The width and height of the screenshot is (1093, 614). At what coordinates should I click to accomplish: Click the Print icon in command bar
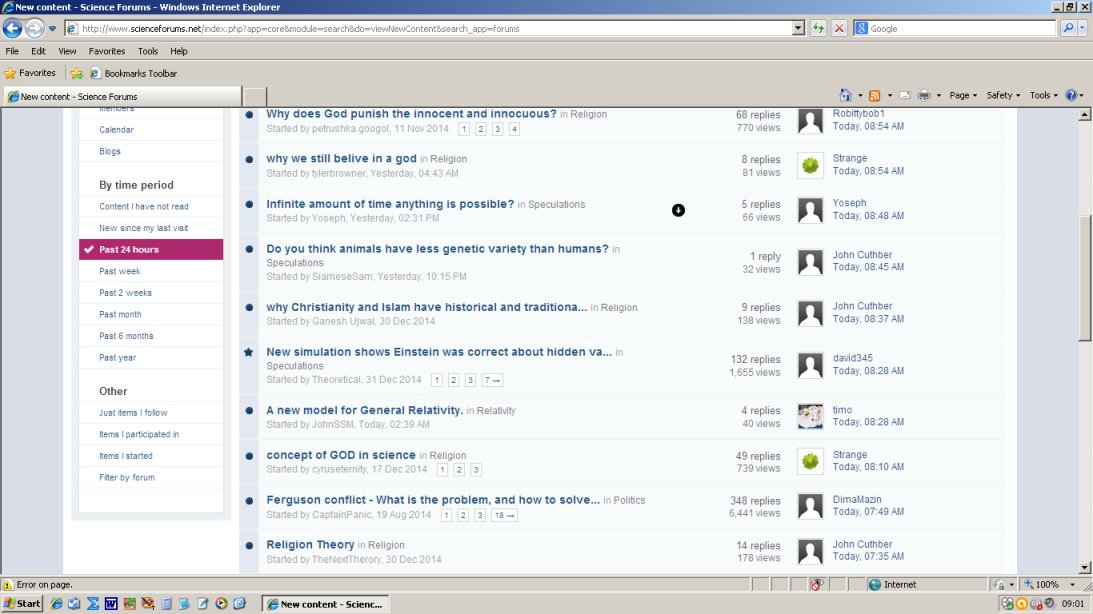pos(924,95)
